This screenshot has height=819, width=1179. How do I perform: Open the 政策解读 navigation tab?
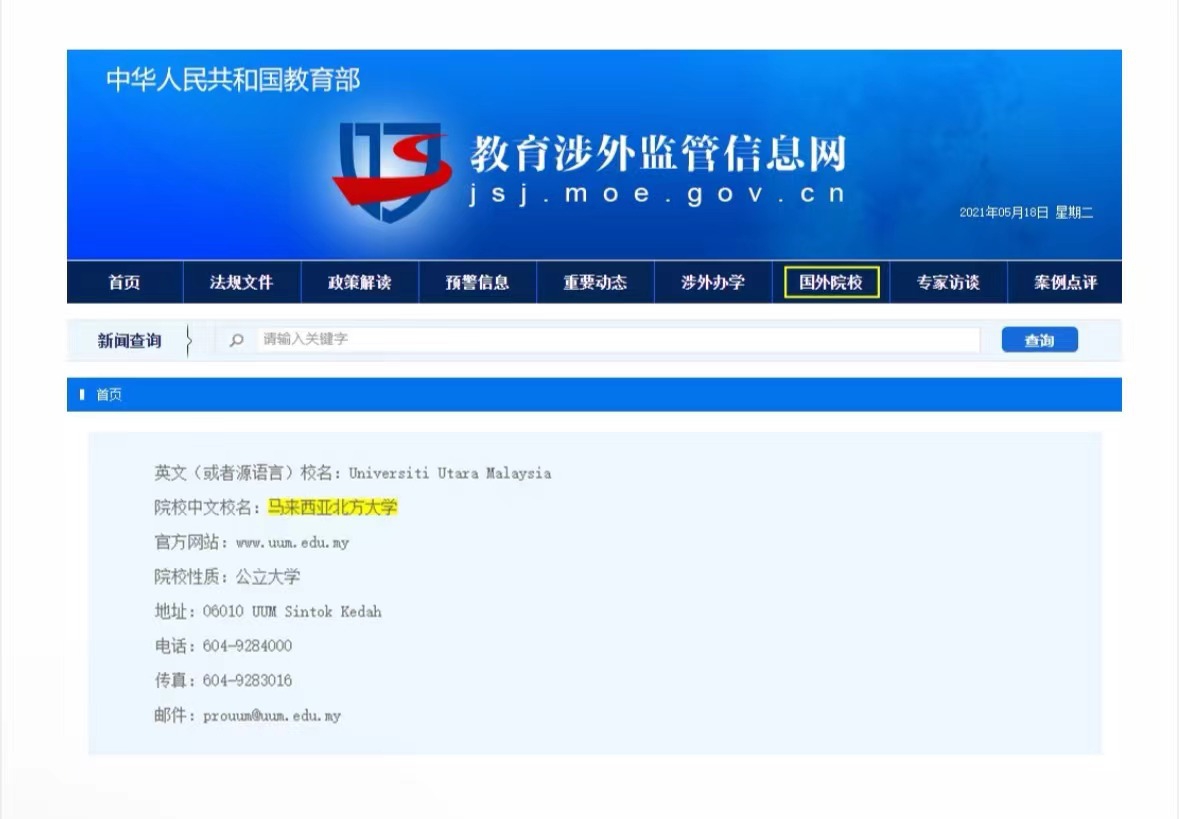click(359, 282)
